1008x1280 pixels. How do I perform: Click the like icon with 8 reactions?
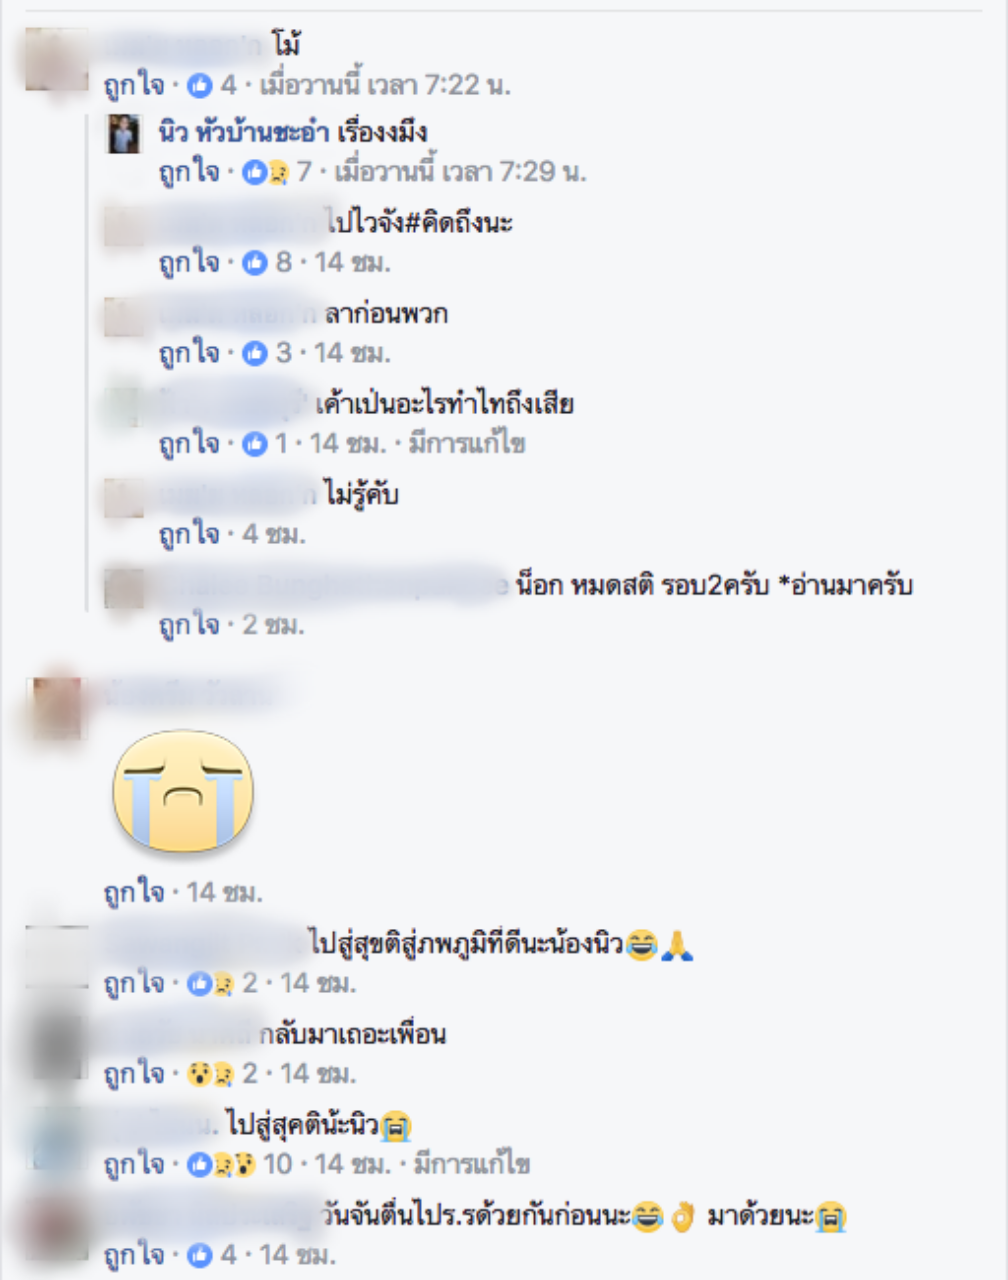pos(255,263)
